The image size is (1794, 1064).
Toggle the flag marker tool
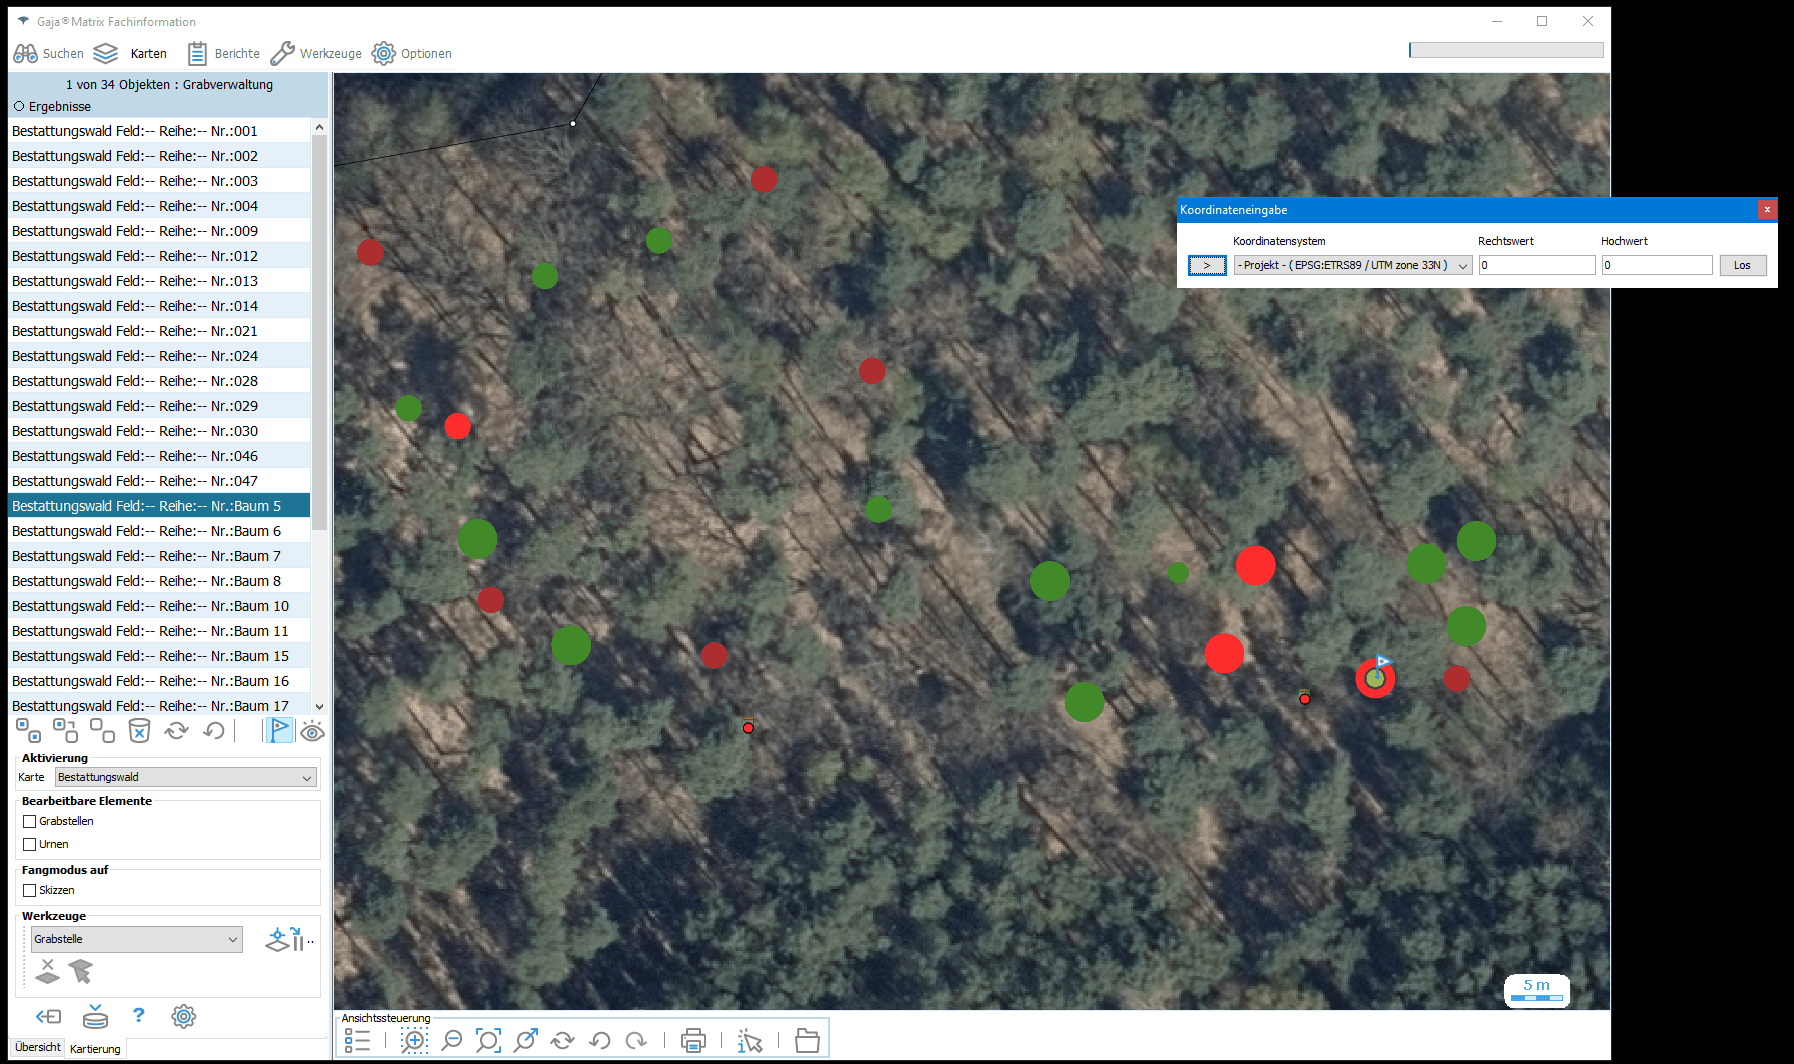click(x=279, y=731)
